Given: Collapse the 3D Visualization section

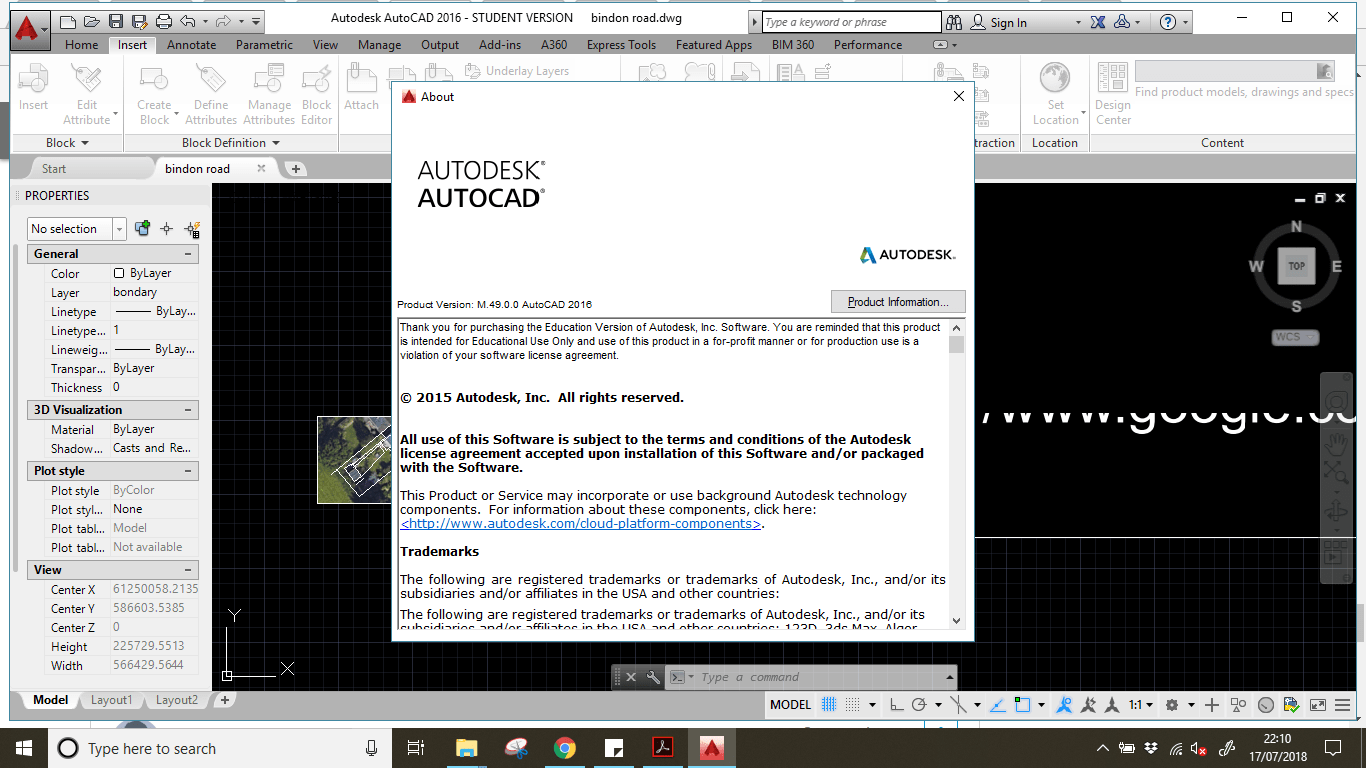Looking at the screenshot, I should click(188, 410).
